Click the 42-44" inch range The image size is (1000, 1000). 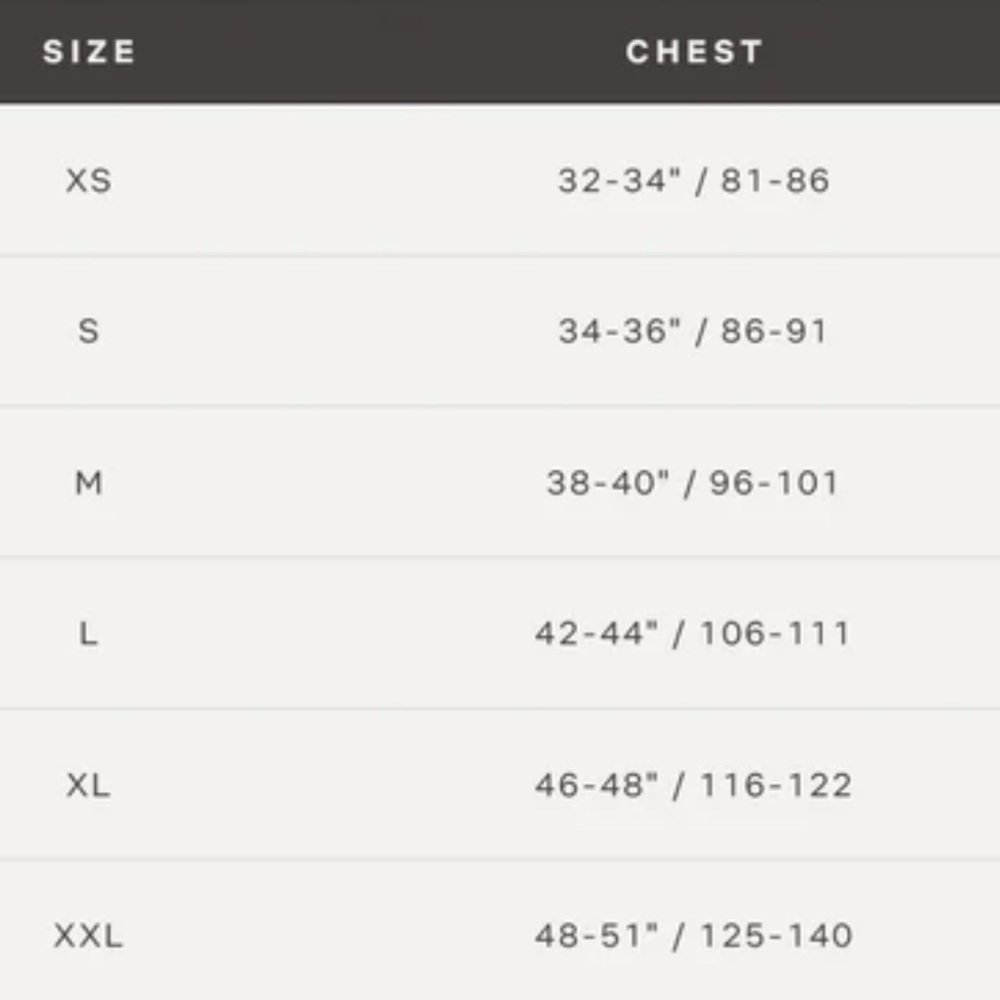click(596, 634)
